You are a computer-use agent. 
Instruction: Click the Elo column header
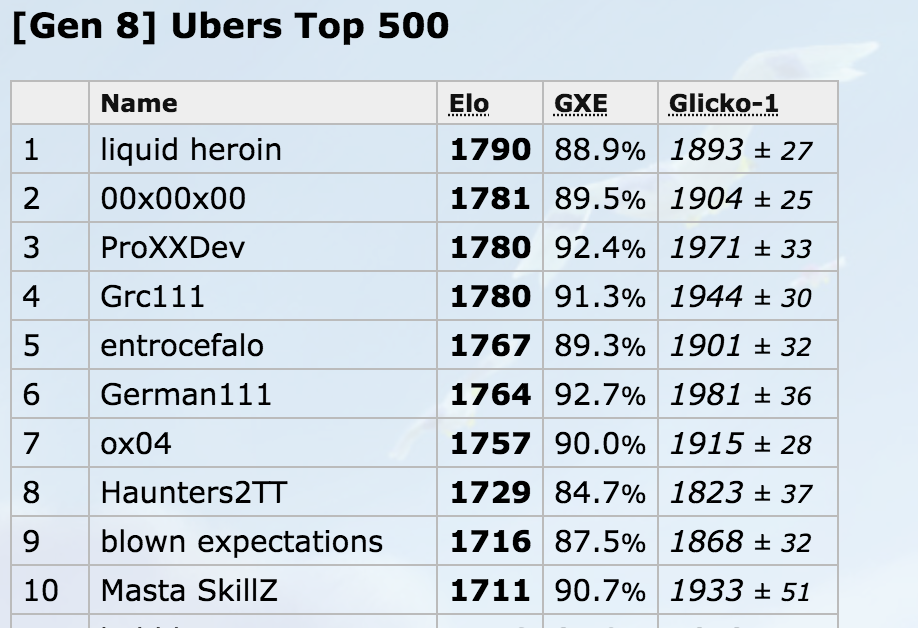[468, 104]
